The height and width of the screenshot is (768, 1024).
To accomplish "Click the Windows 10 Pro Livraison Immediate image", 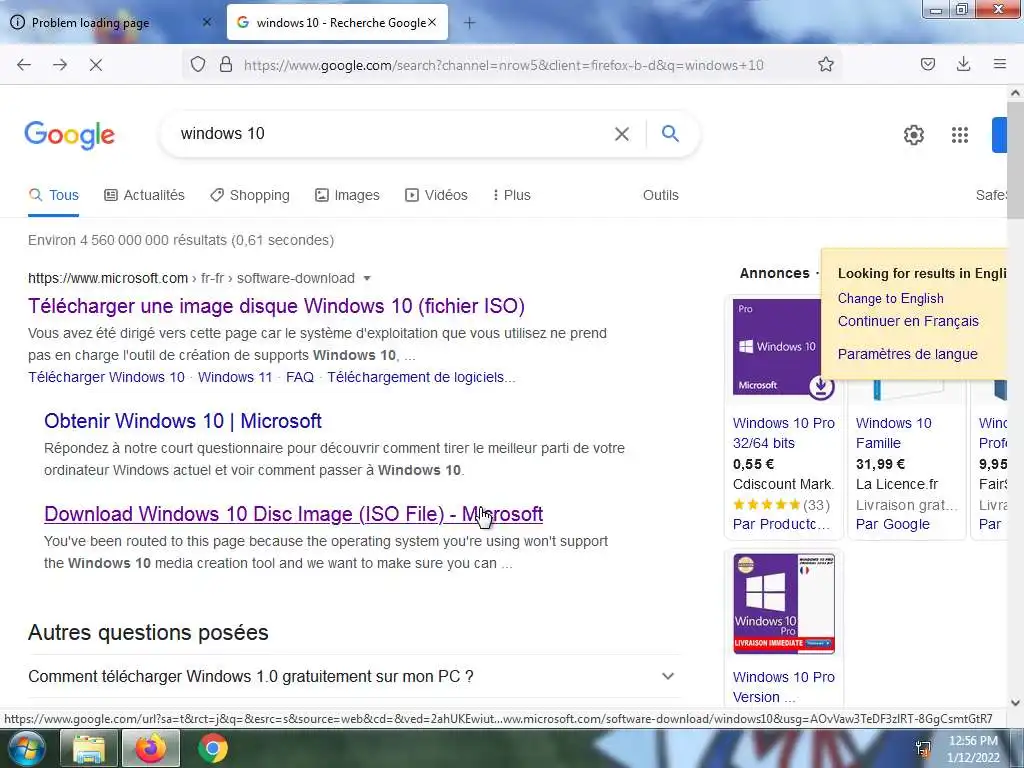I will click(x=784, y=603).
